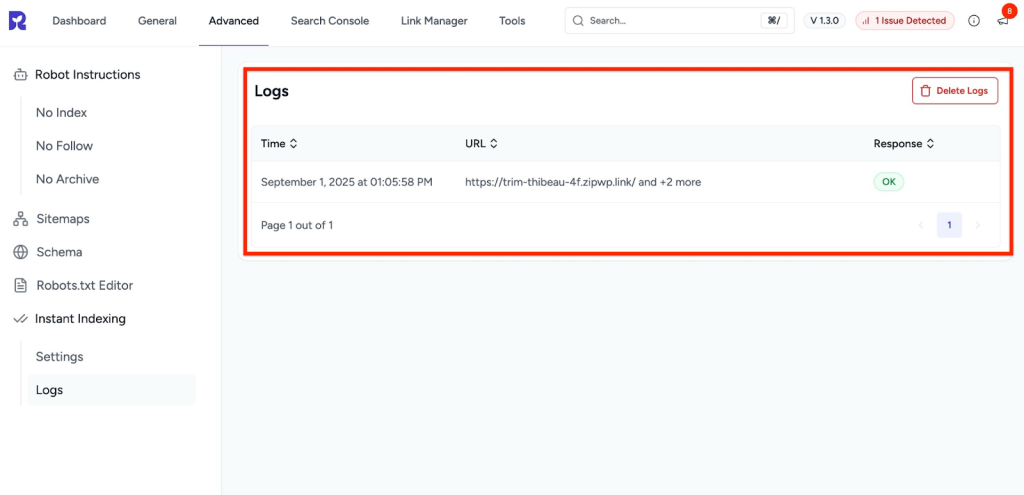Click the V 1.3.0 version badge
Screen dimensions: 1024x495
(825, 21)
